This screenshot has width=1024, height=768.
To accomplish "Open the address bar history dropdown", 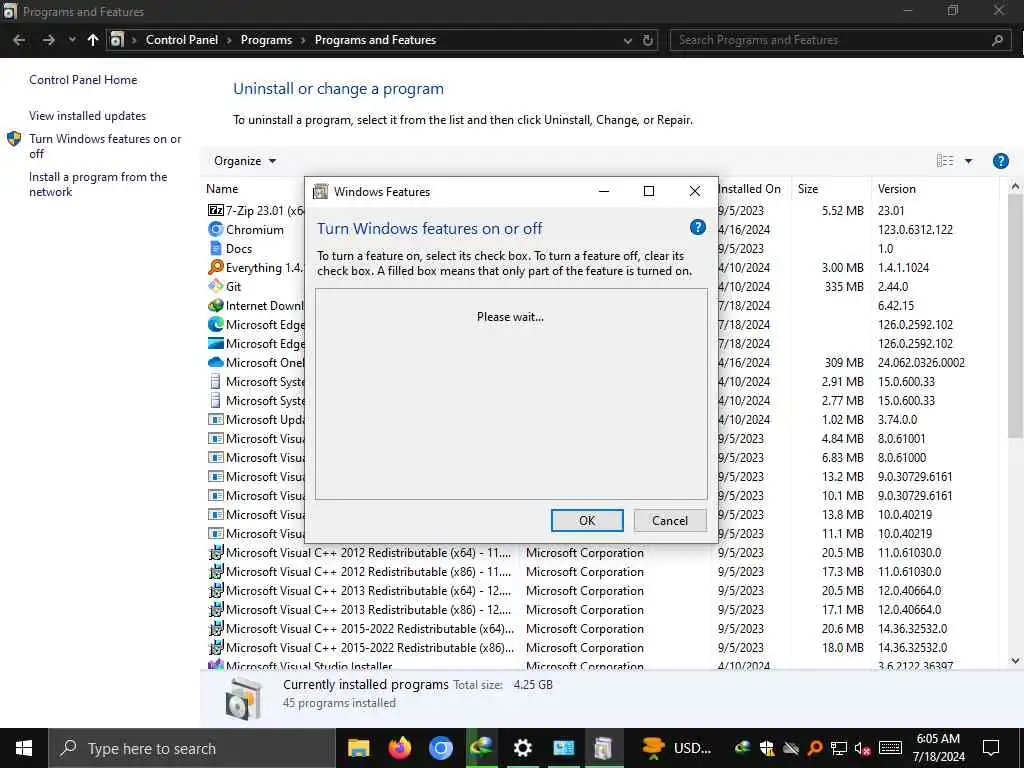I will click(628, 40).
